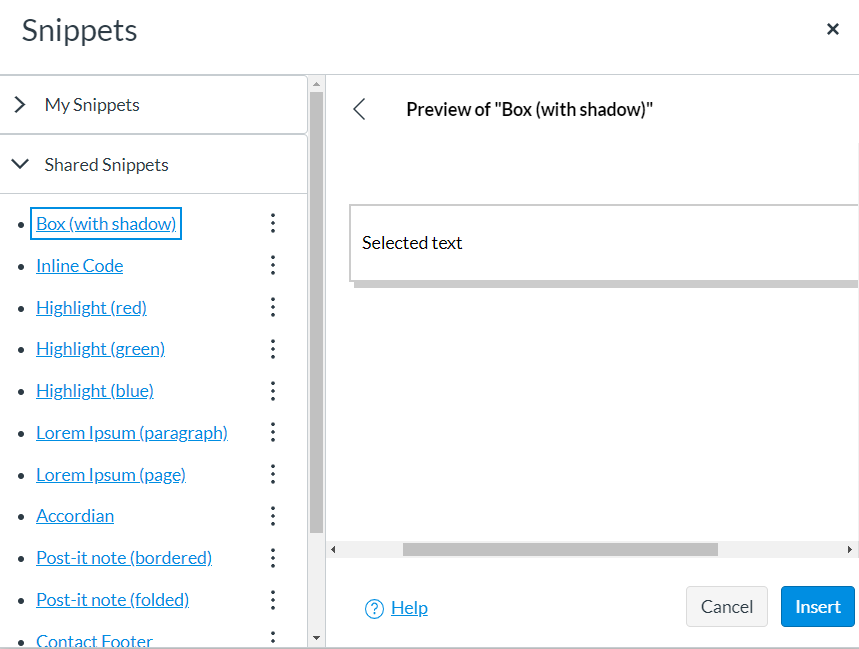This screenshot has width=859, height=649.
Task: Click the preview horizontal scrollbar thumb
Action: click(x=560, y=549)
